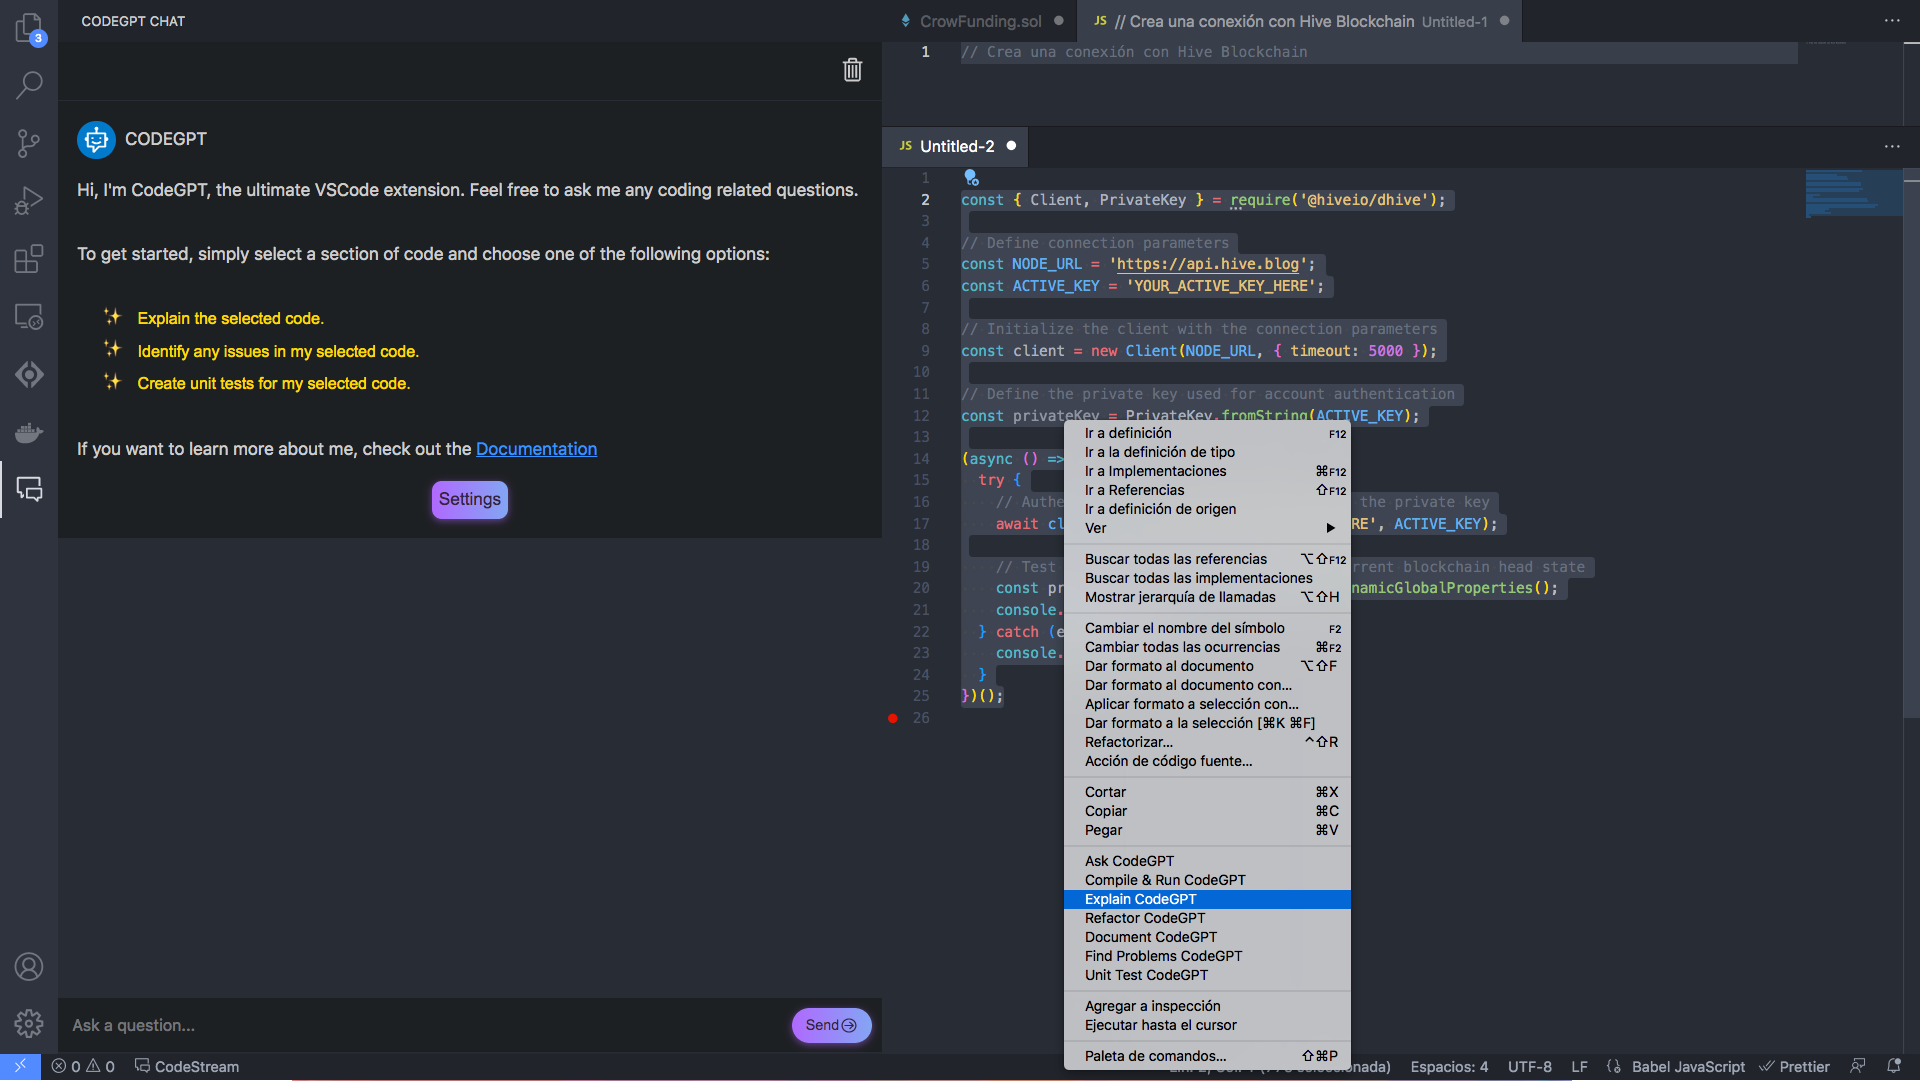
Task: Open the CodeGPT chat sidebar icon
Action: 29,489
